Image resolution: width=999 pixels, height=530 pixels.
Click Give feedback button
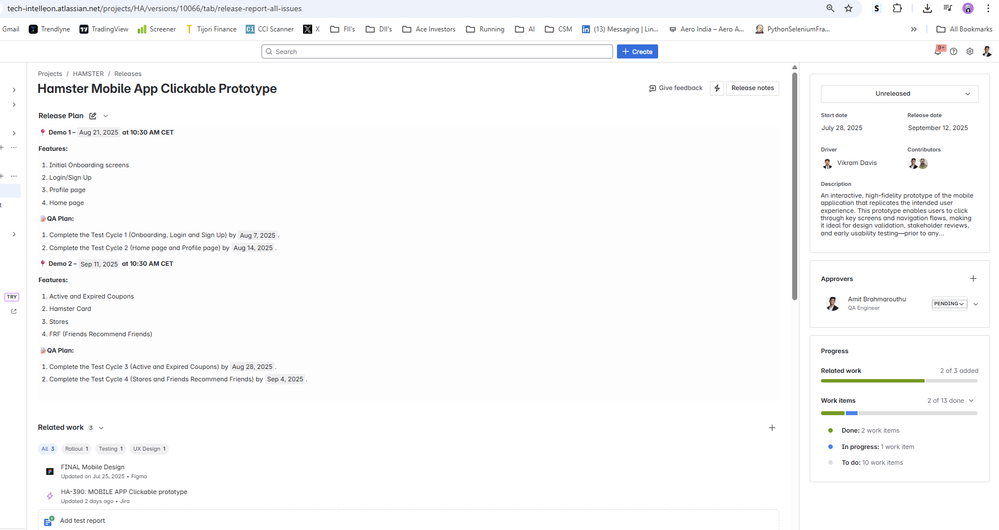(x=675, y=88)
